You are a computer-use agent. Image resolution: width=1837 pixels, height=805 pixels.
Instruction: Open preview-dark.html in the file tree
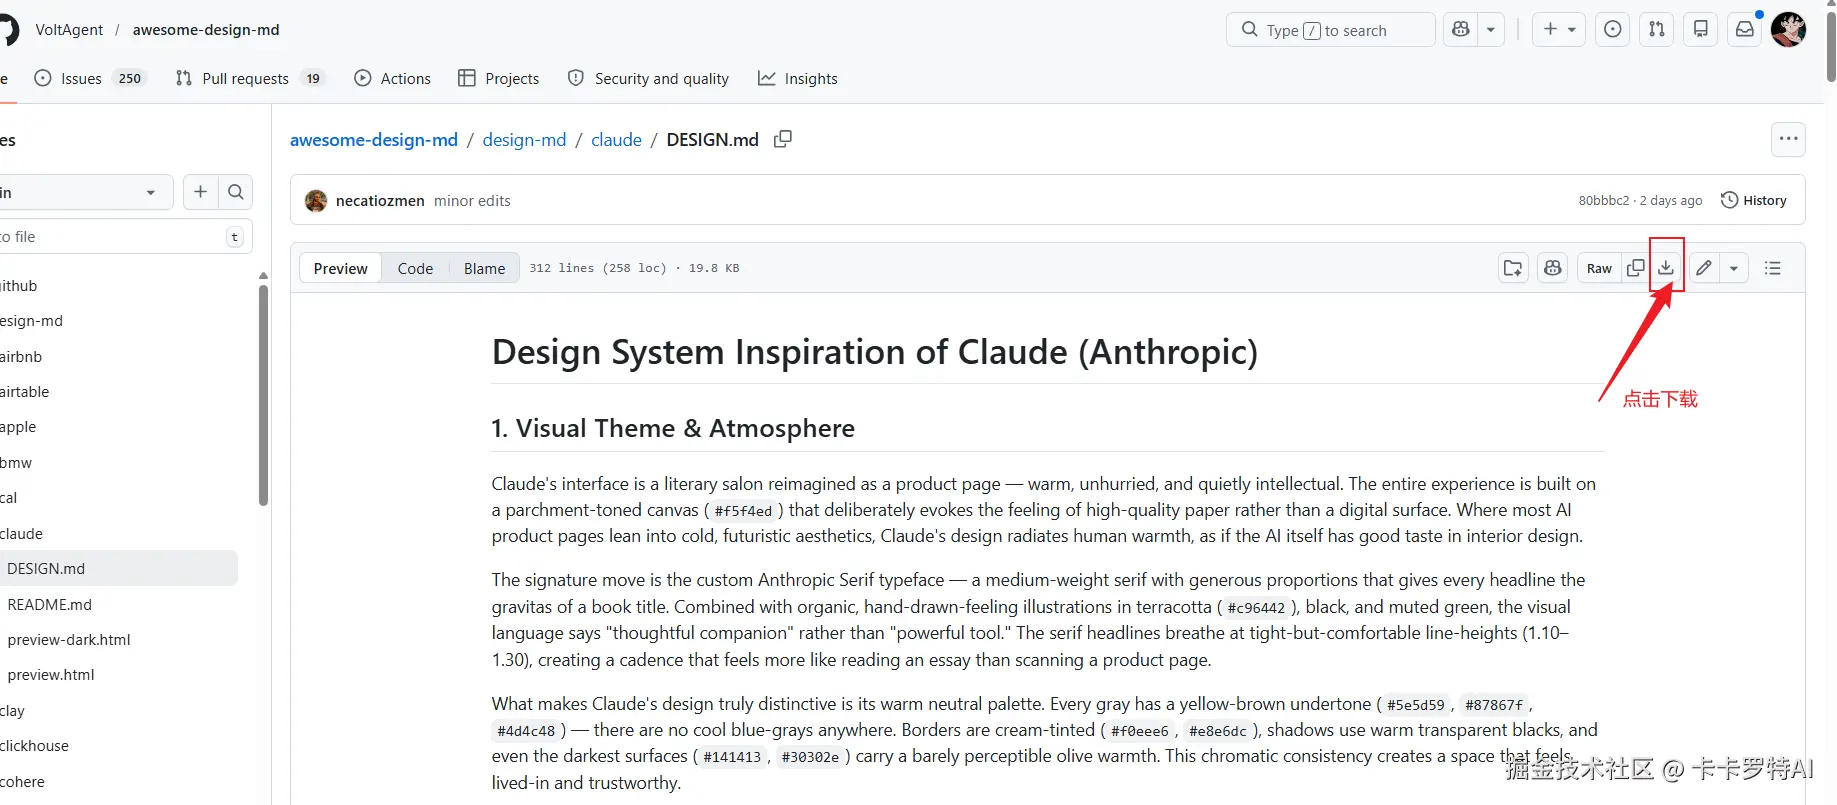[69, 640]
